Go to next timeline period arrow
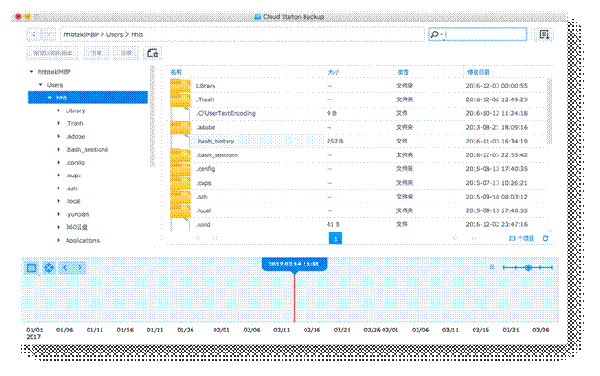Image resolution: width=600 pixels, height=376 pixels. [x=80, y=268]
